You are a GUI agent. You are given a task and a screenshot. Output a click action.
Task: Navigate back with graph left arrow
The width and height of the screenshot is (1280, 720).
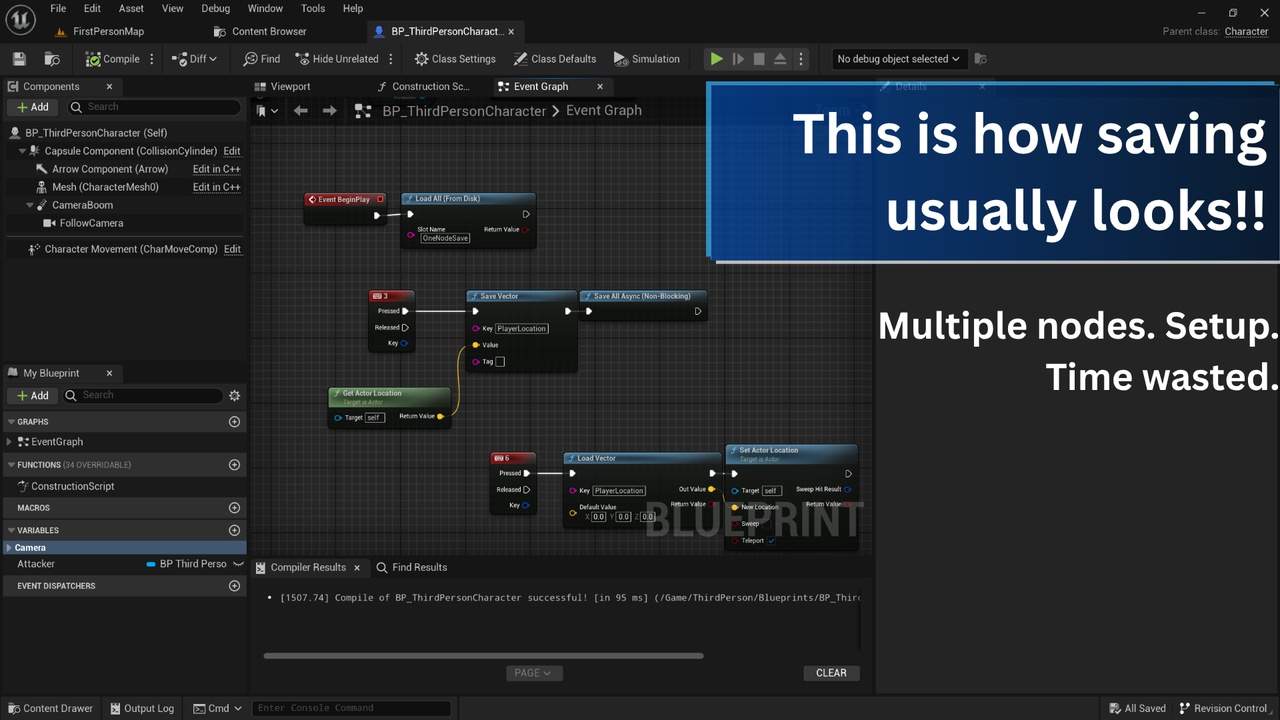pyautogui.click(x=301, y=111)
